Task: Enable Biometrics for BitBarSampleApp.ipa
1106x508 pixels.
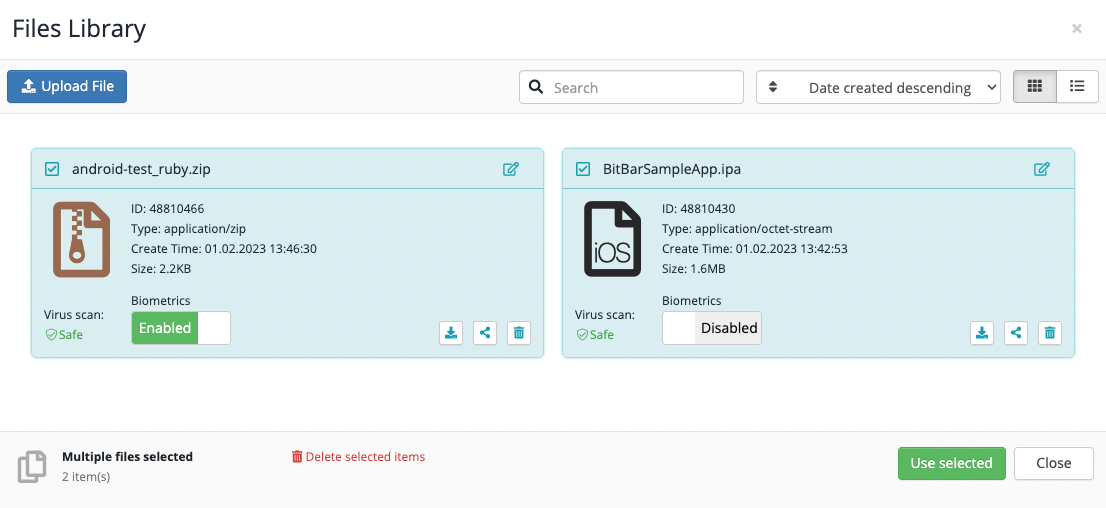Action: pyautogui.click(x=712, y=328)
